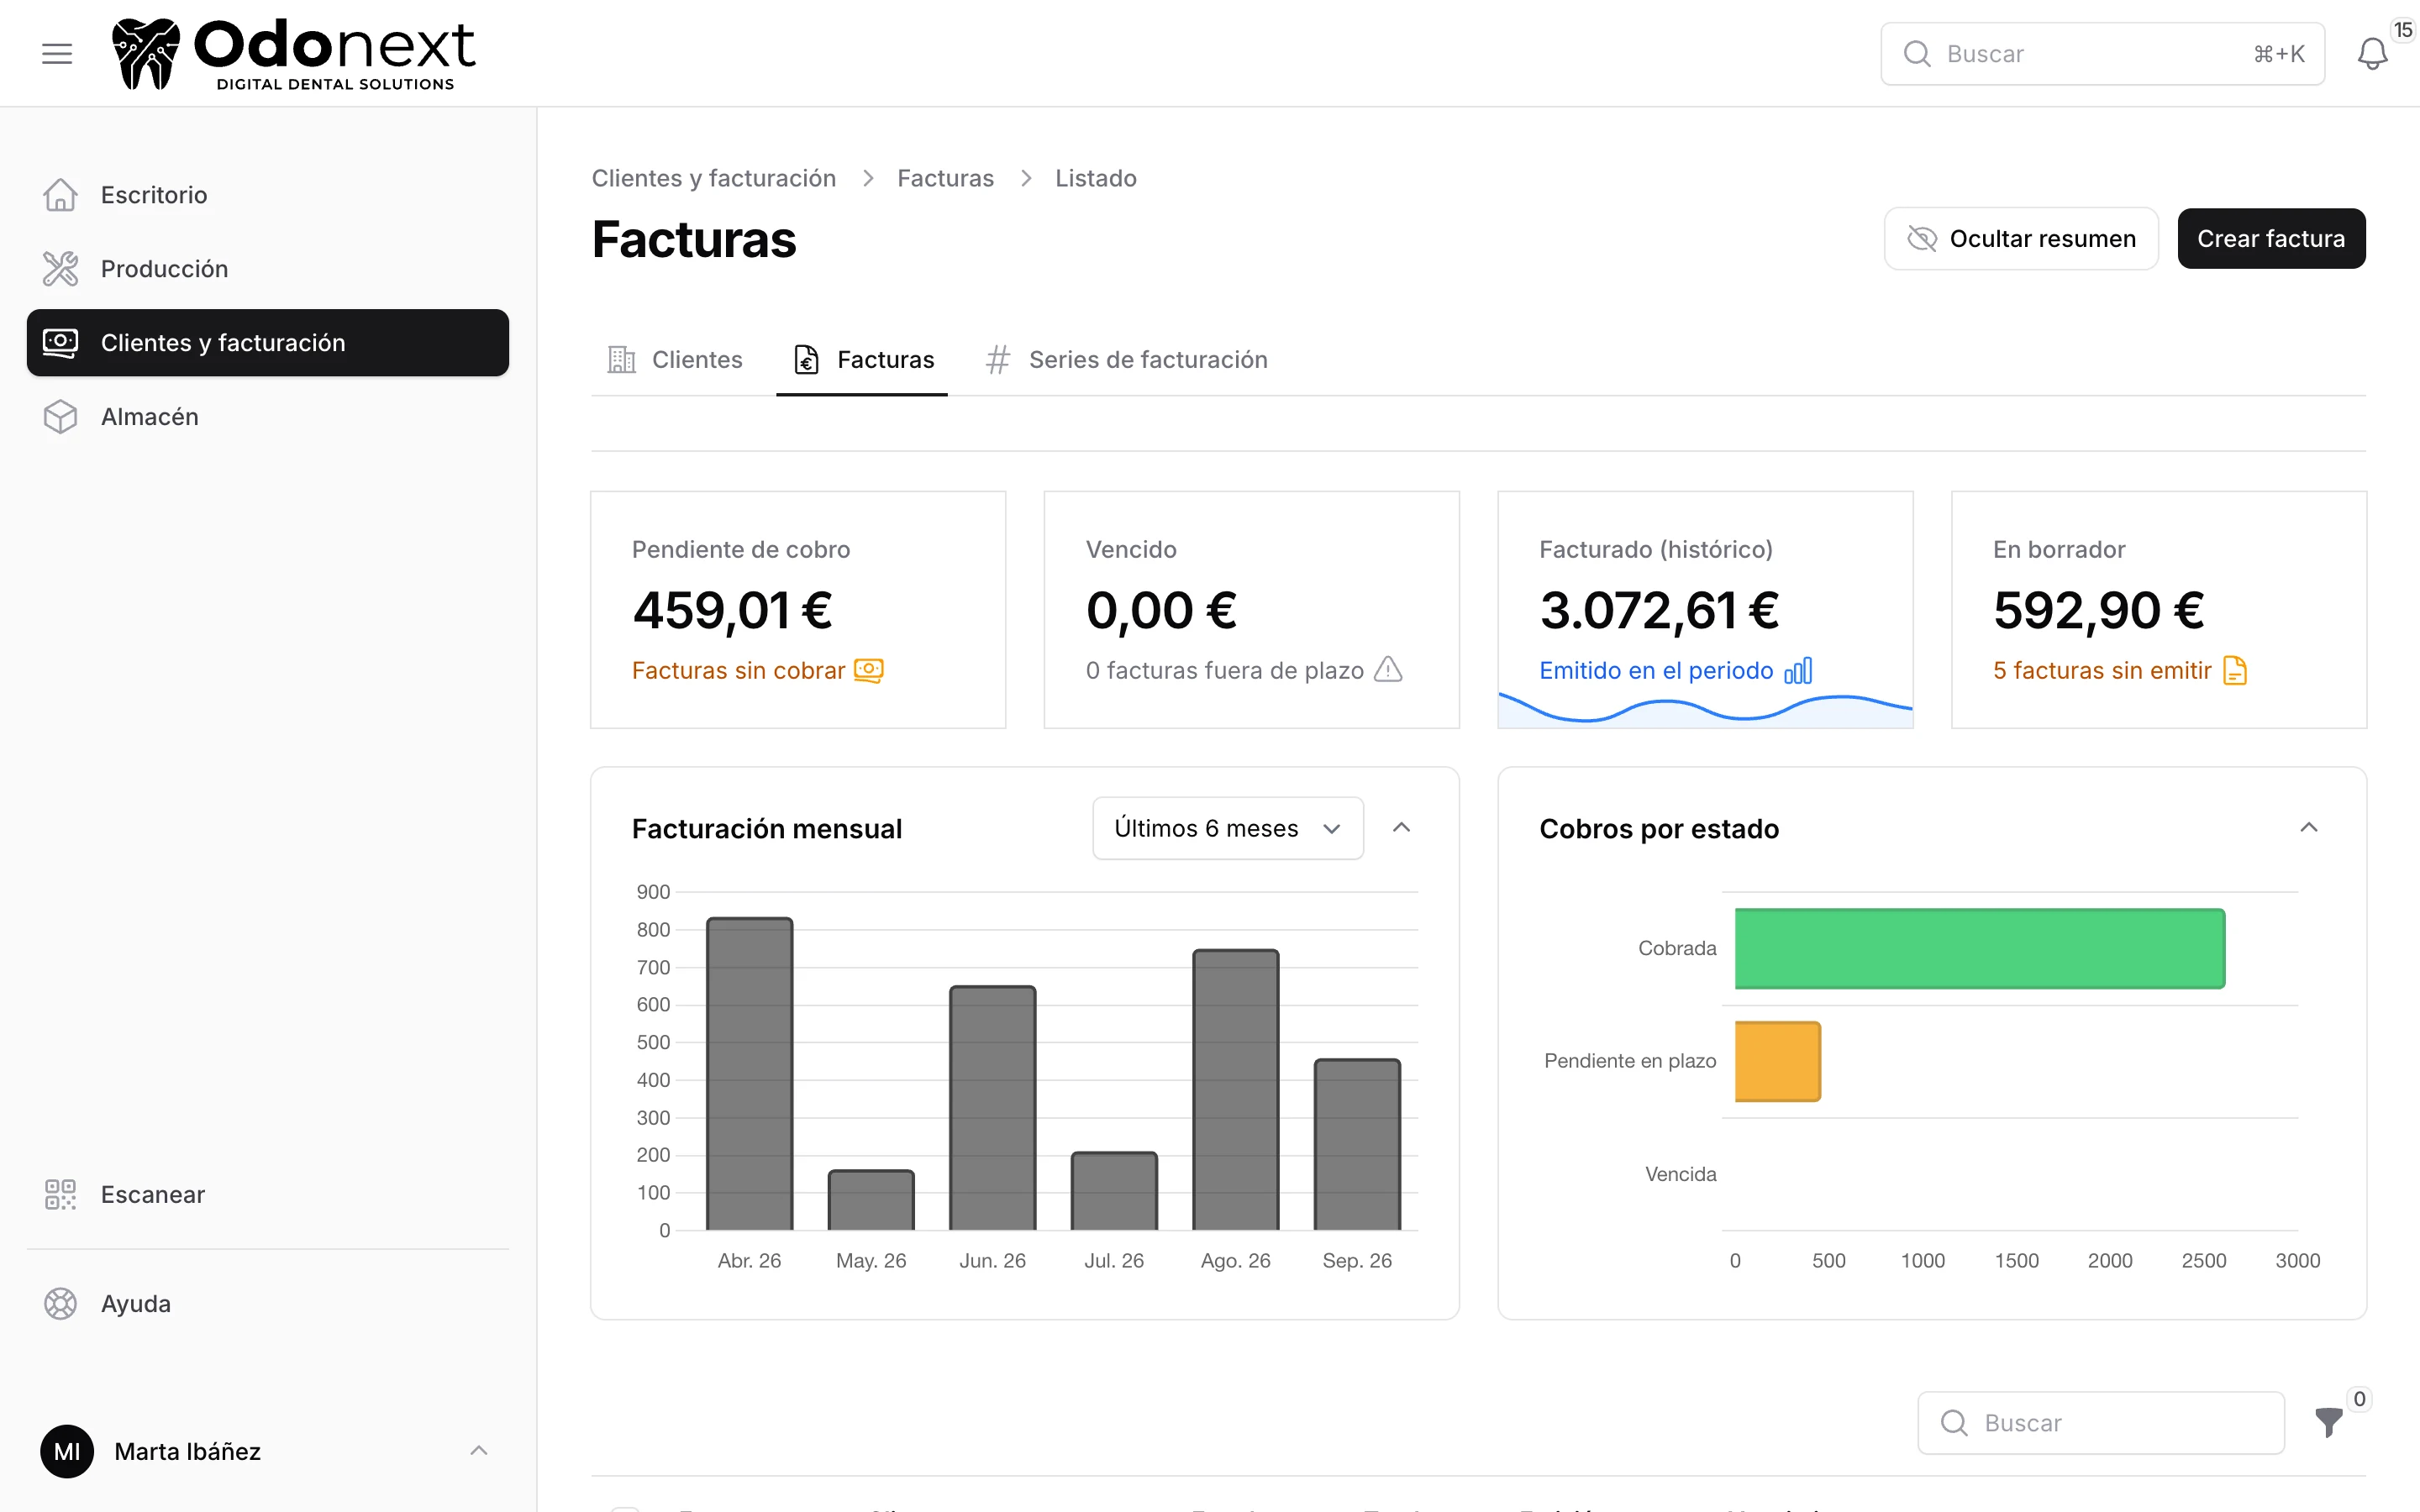The image size is (2420, 1512).
Task: Click the Pendiente de cobro 459,01 € amount
Action: (733, 611)
